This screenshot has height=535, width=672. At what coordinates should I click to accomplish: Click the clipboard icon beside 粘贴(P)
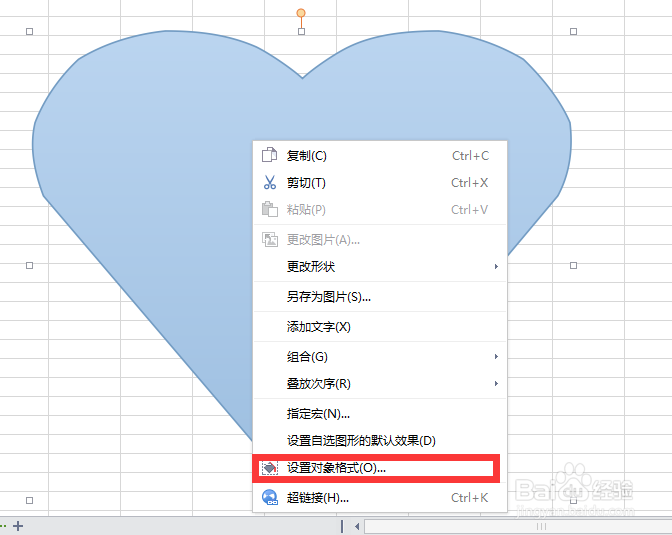(x=270, y=209)
